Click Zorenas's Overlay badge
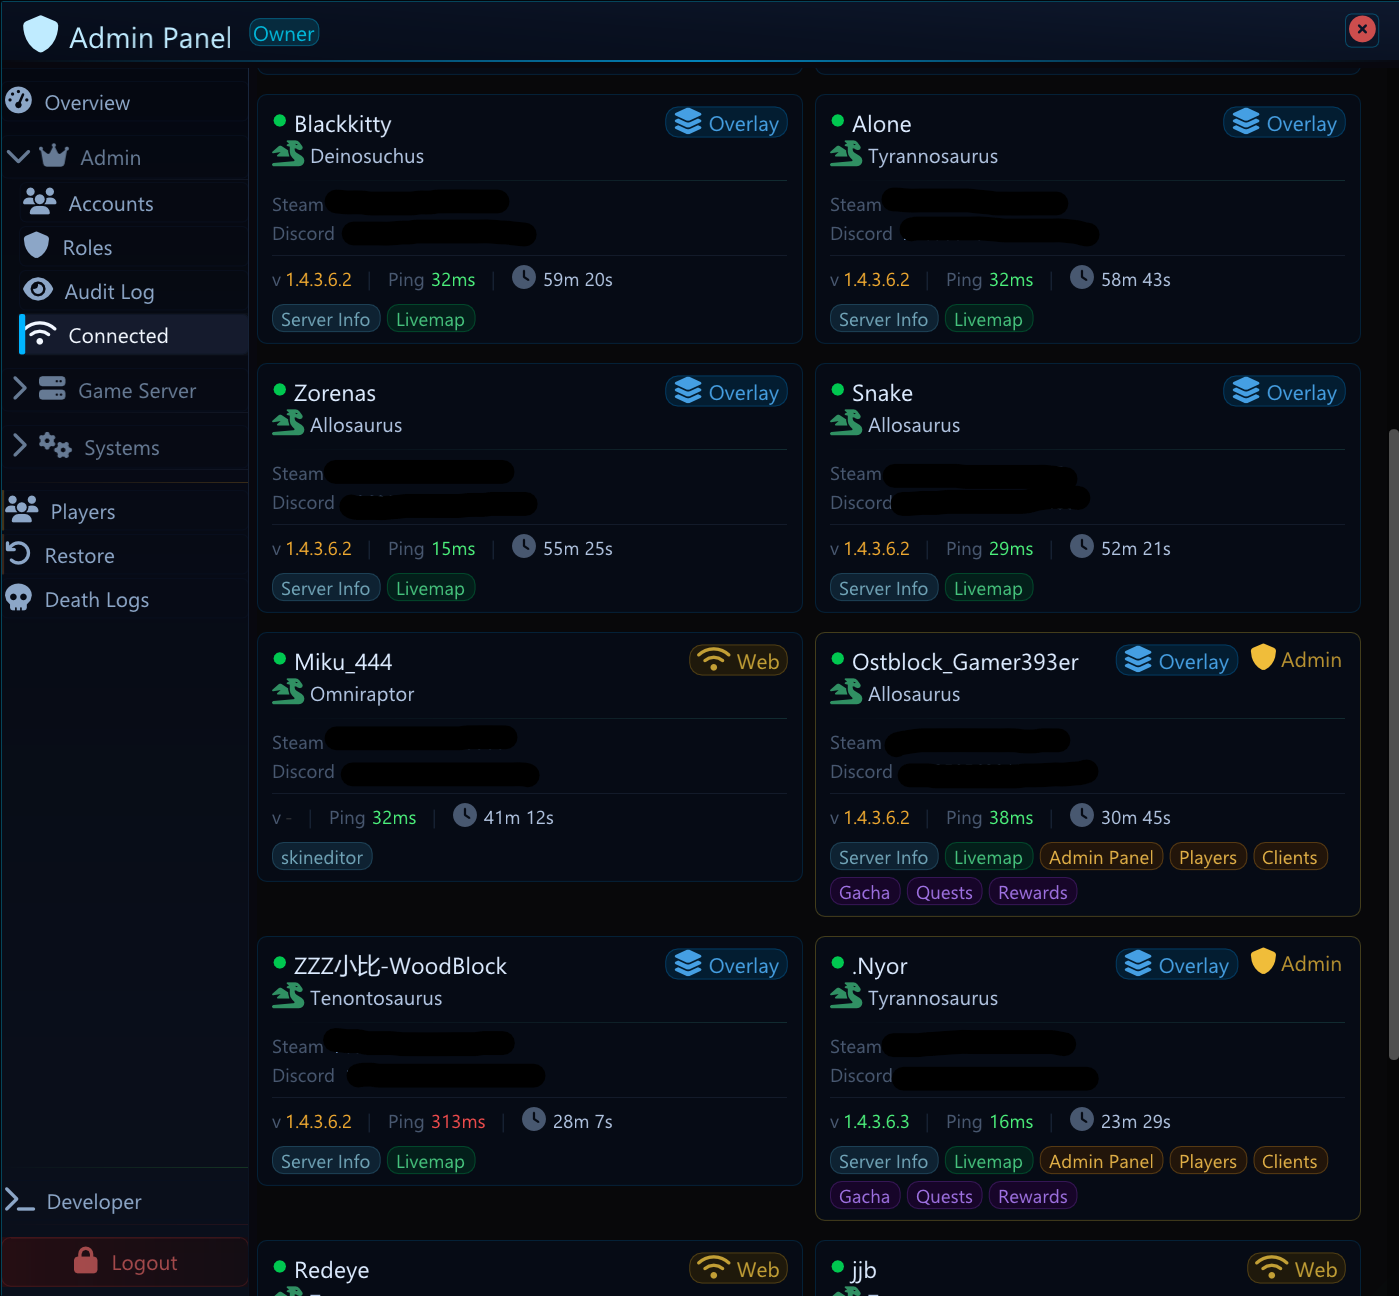This screenshot has height=1296, width=1399. tap(727, 392)
